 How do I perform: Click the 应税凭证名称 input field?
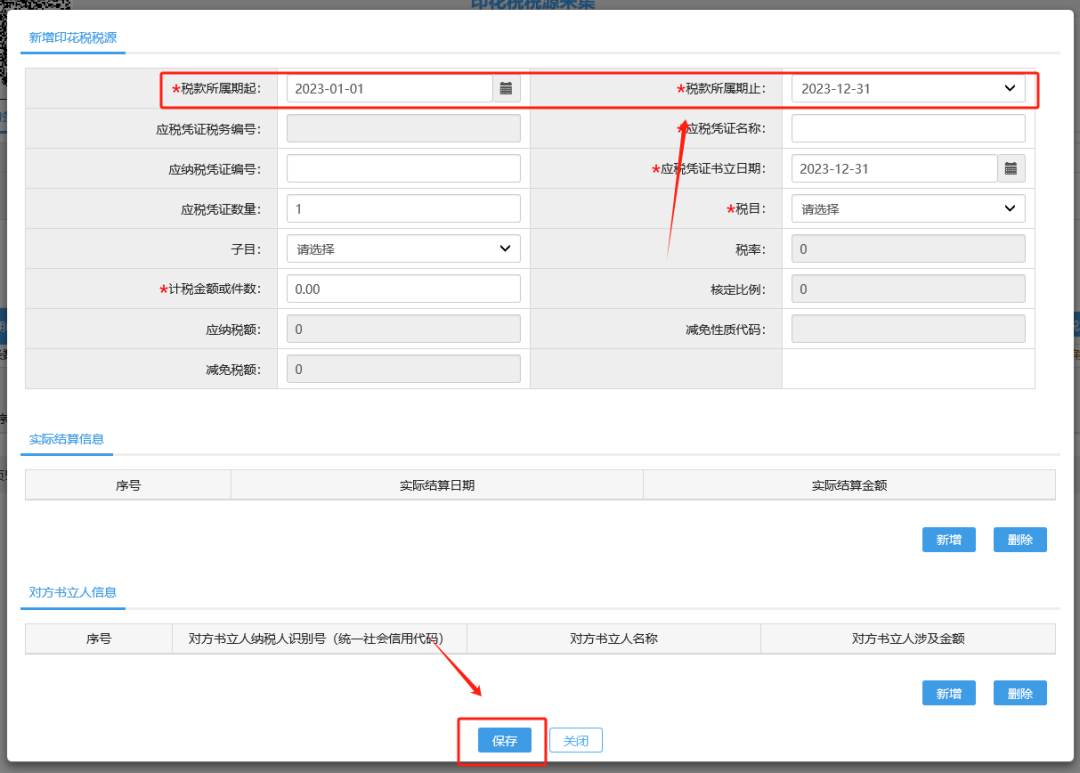pos(908,129)
